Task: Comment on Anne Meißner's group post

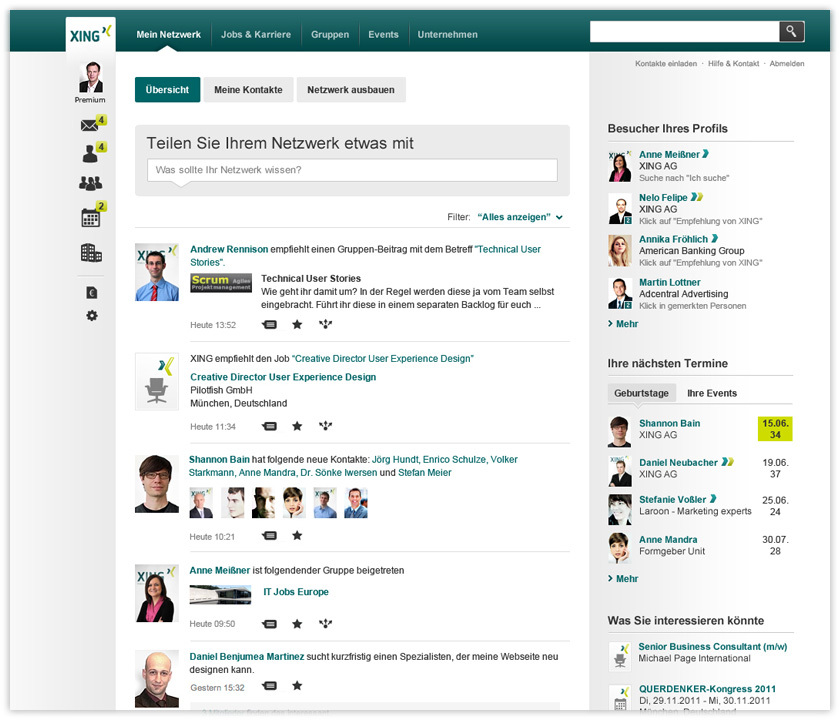Action: pyautogui.click(x=269, y=624)
